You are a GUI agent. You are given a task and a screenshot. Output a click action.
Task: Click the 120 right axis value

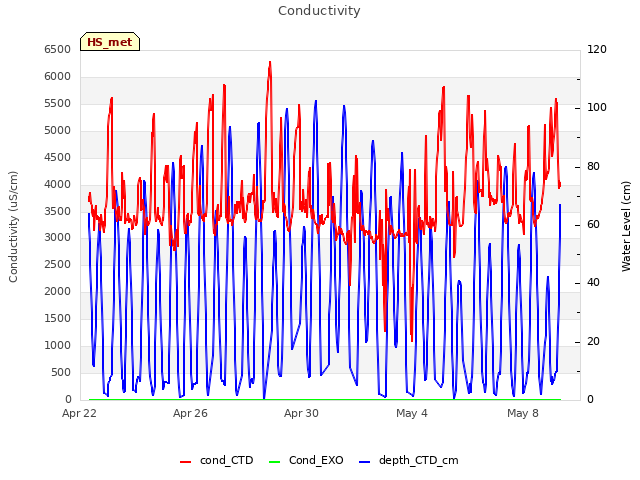coord(597,49)
